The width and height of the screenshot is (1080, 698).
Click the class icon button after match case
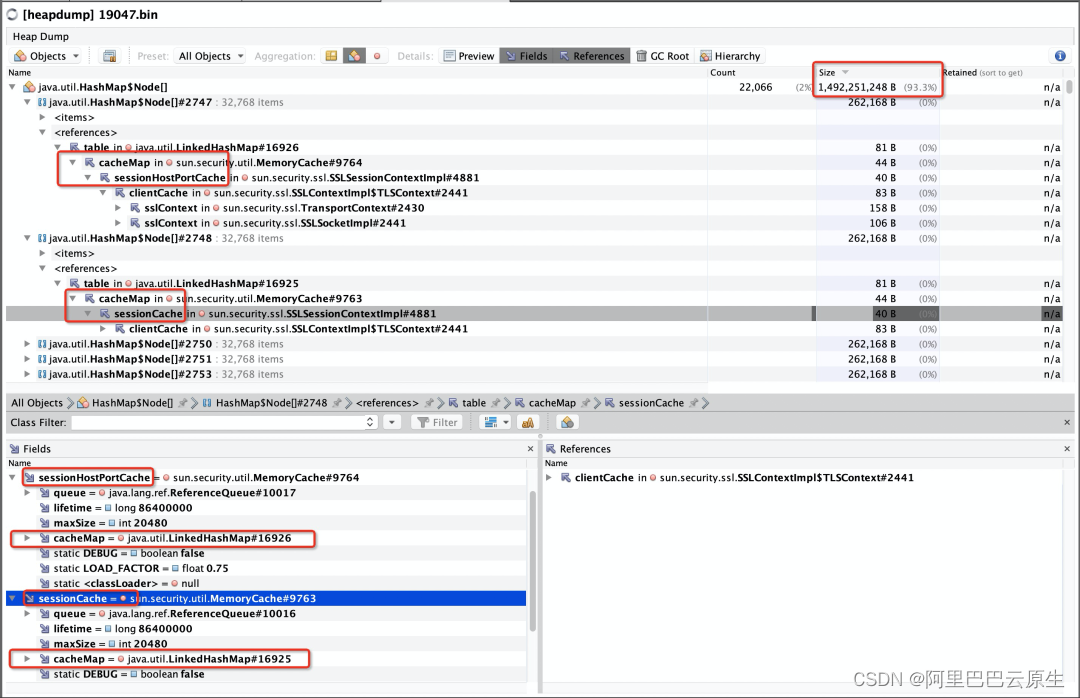coord(568,422)
